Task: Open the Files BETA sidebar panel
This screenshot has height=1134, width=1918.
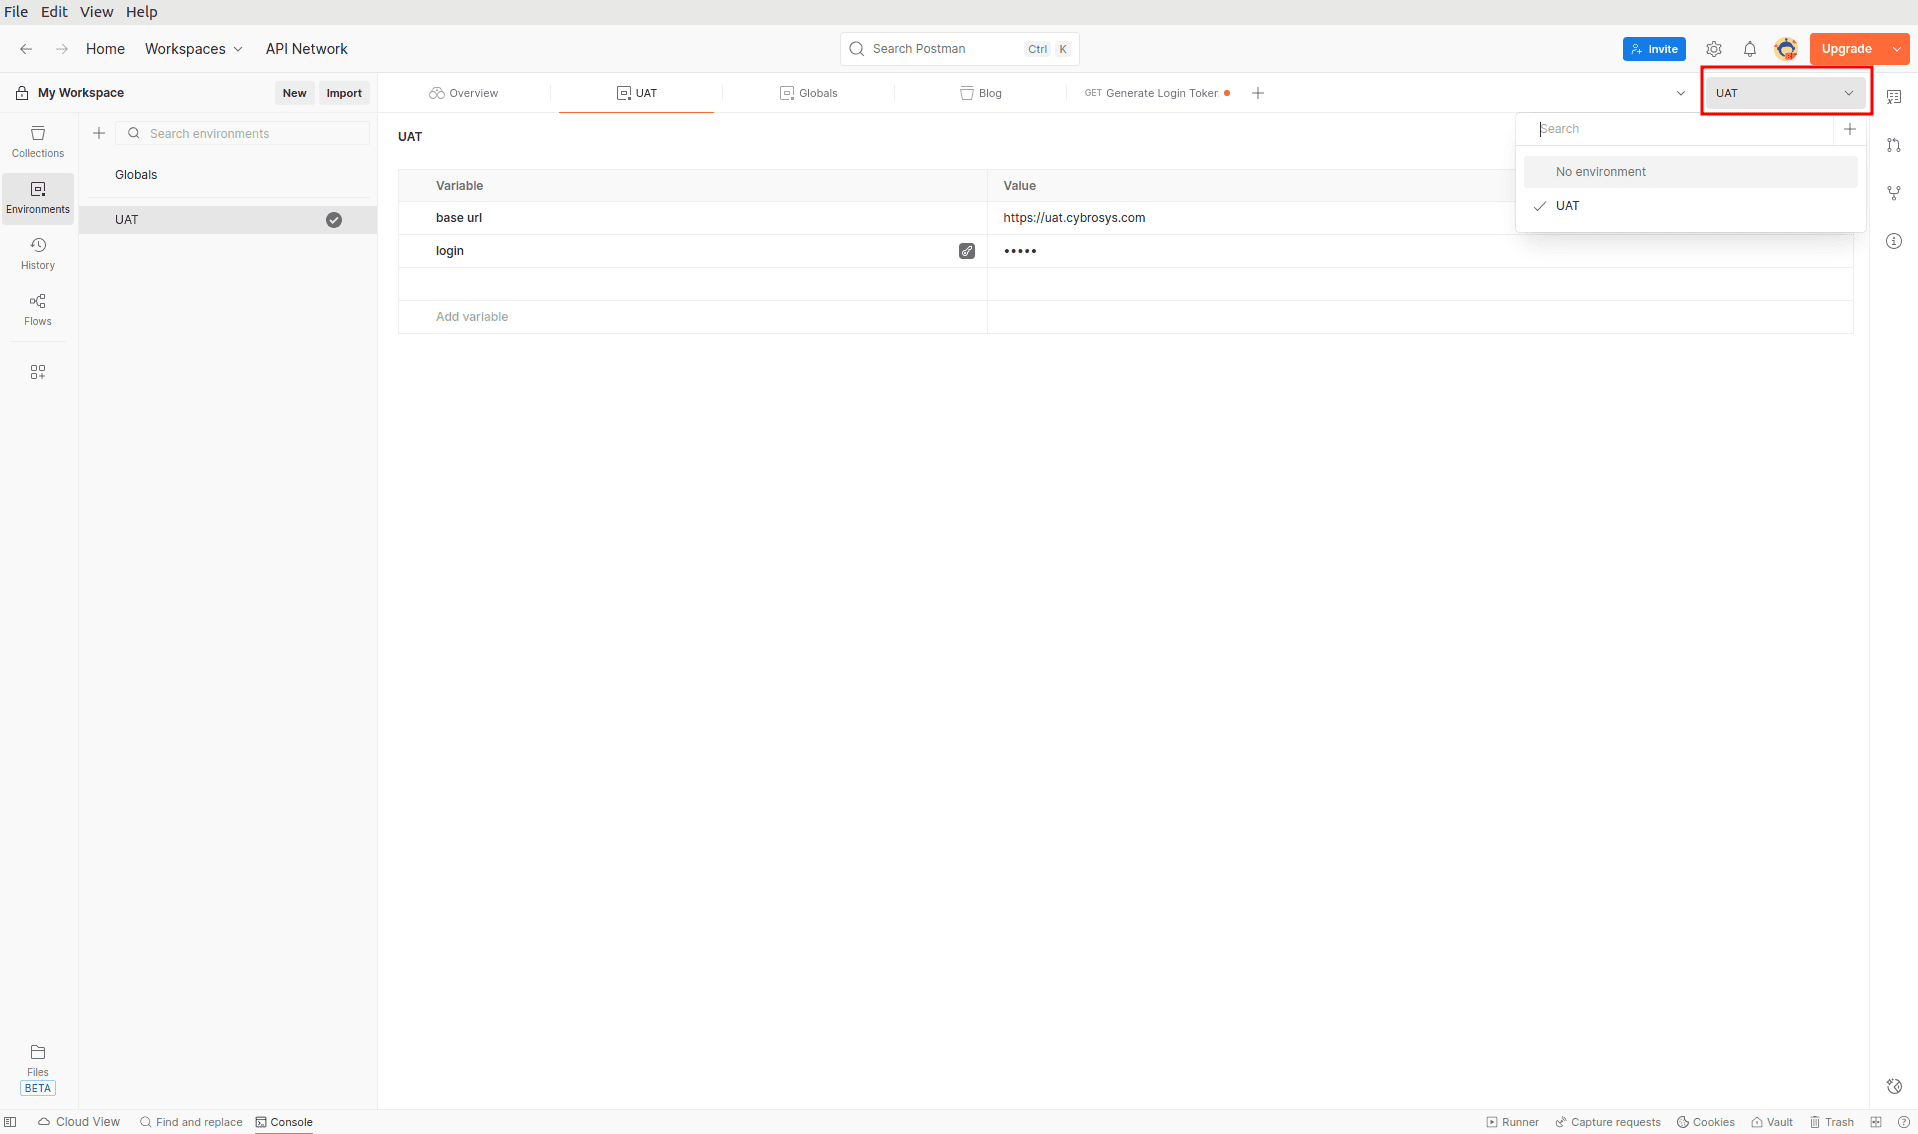Action: (x=37, y=1063)
